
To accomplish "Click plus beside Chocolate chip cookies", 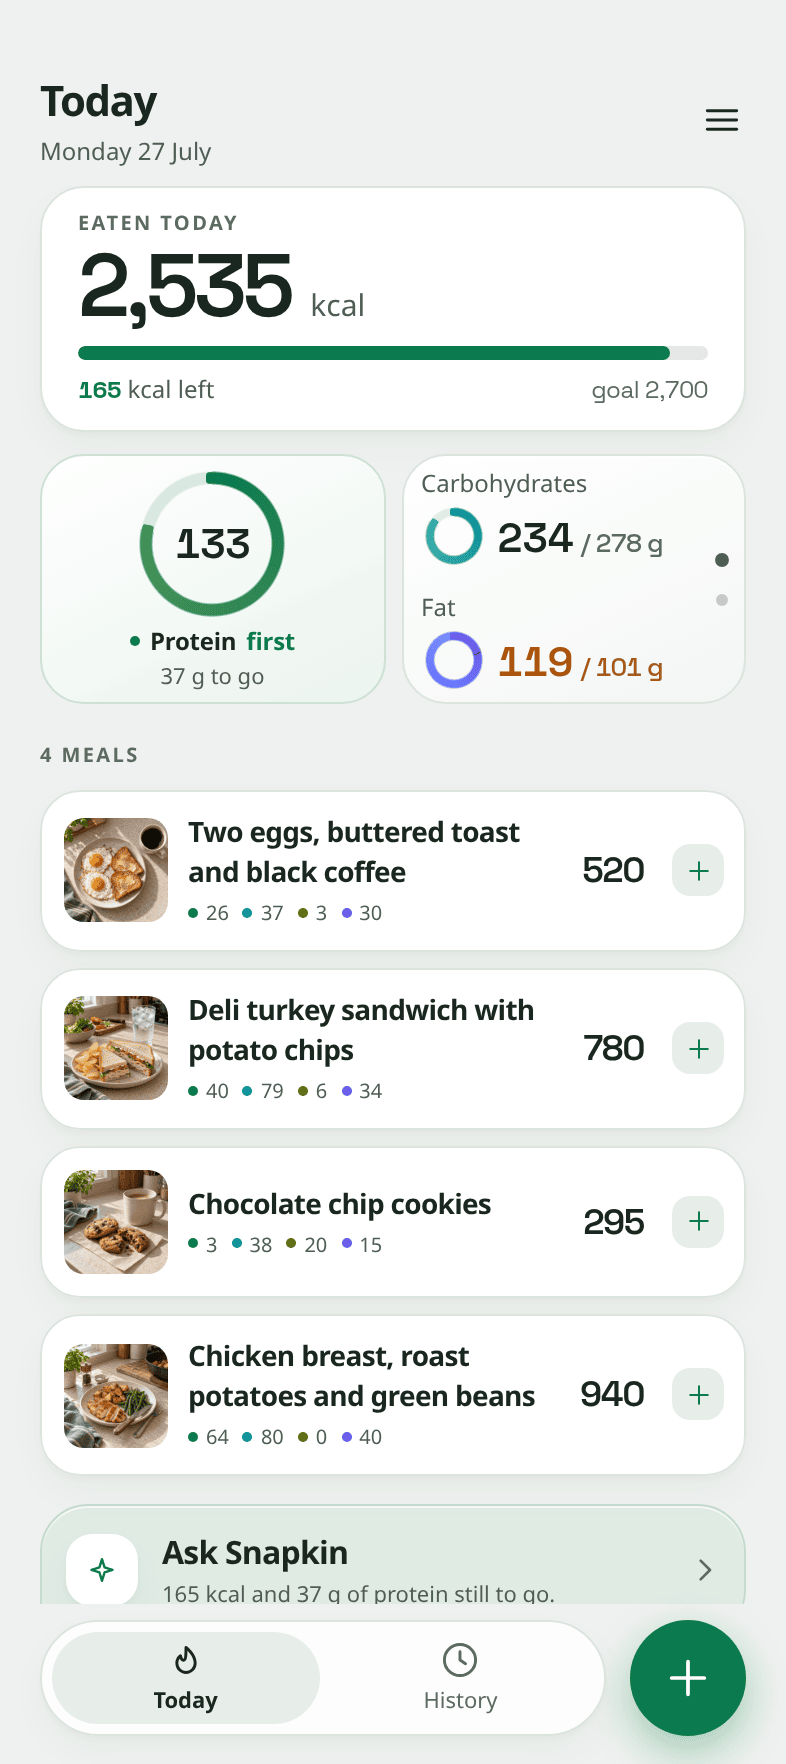I will (698, 1221).
